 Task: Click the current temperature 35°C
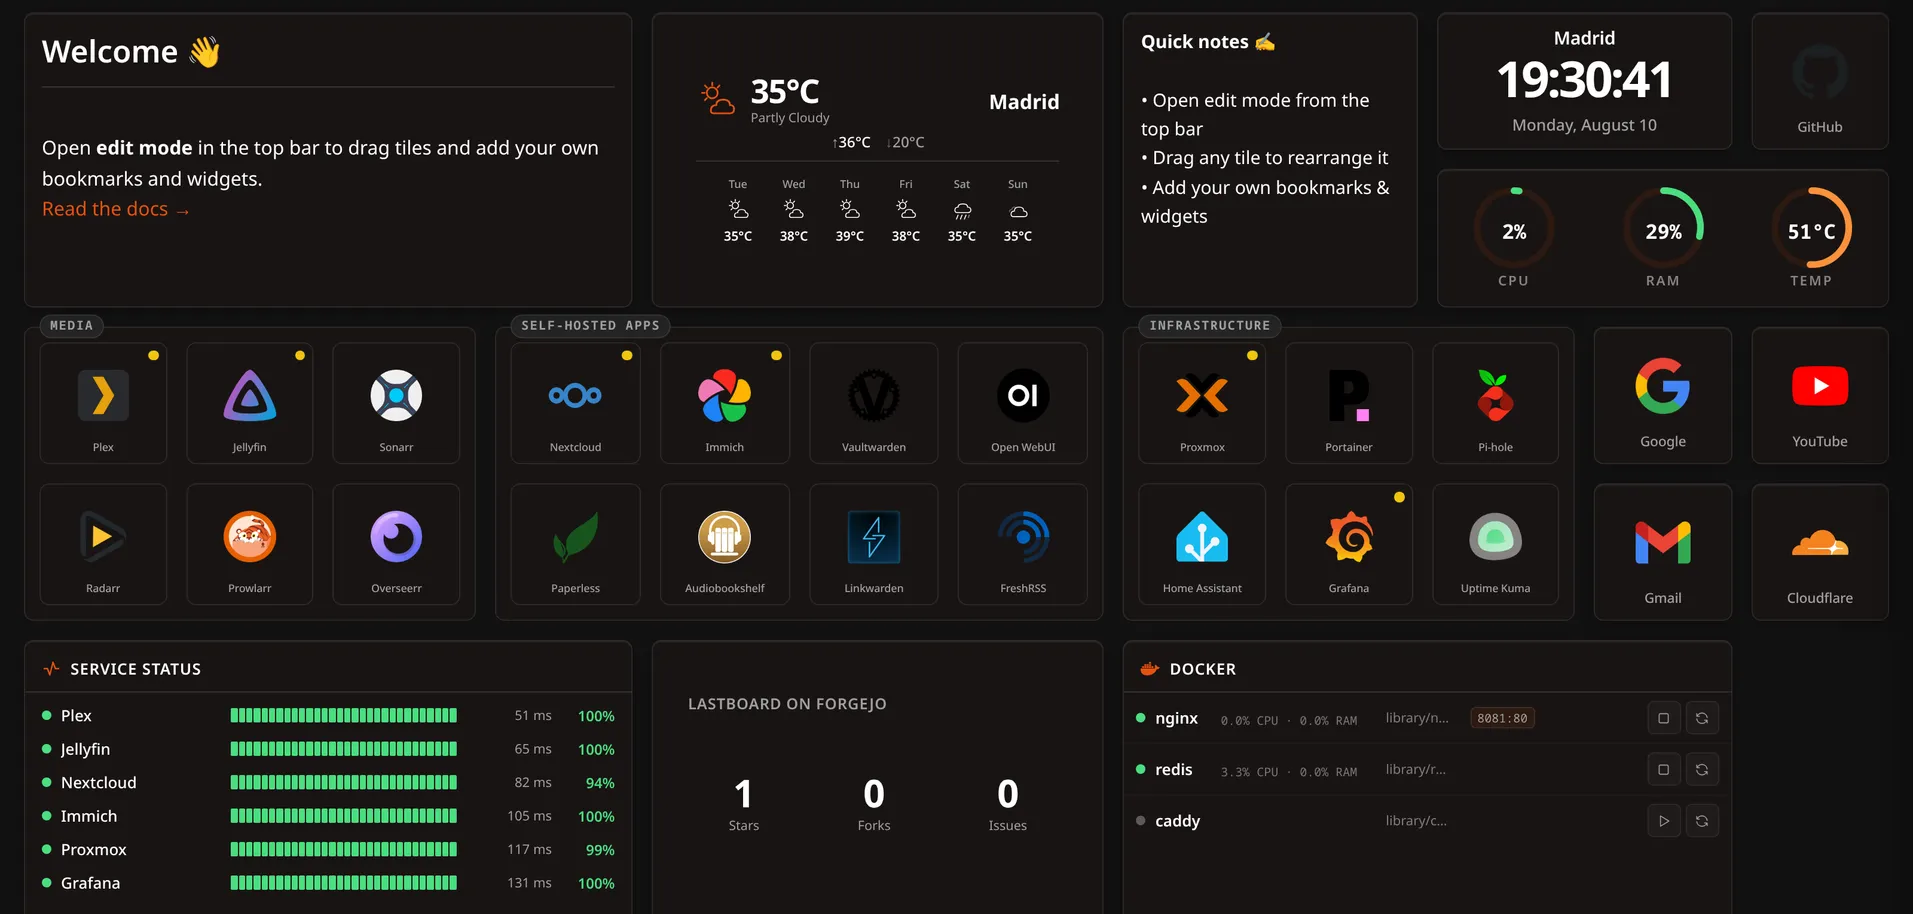point(785,92)
